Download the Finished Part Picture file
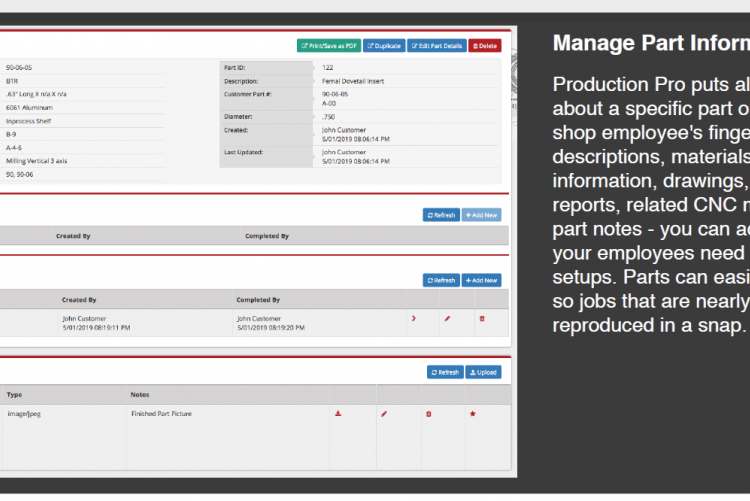 (x=338, y=413)
